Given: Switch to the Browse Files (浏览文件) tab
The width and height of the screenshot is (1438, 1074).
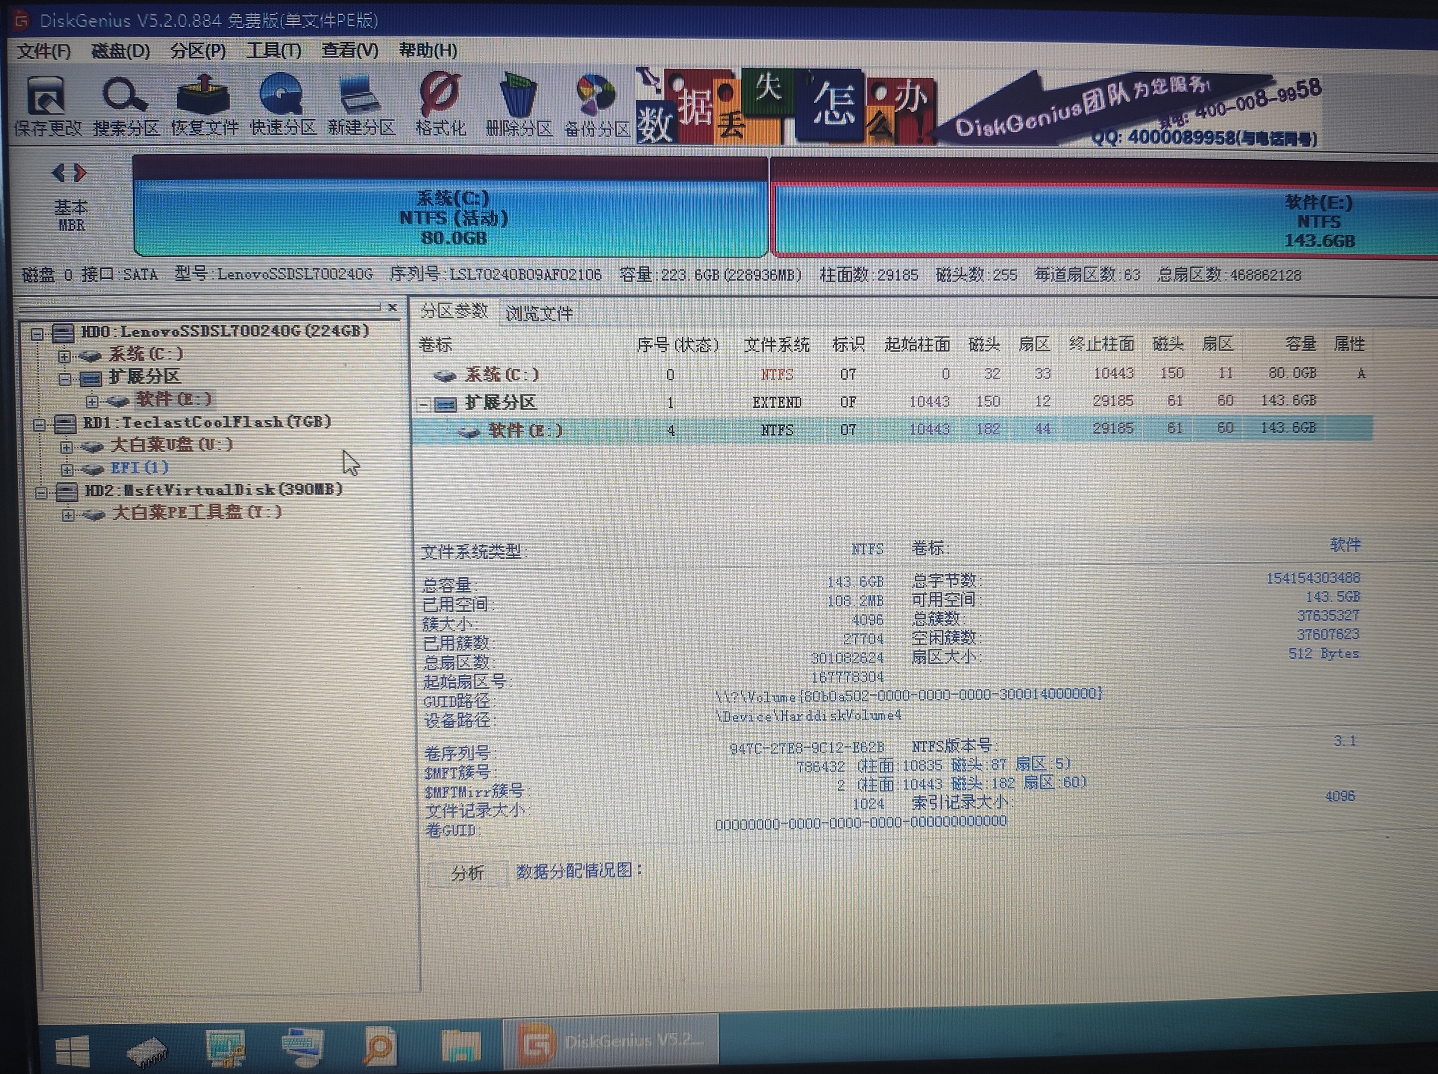Looking at the screenshot, I should click(x=539, y=313).
